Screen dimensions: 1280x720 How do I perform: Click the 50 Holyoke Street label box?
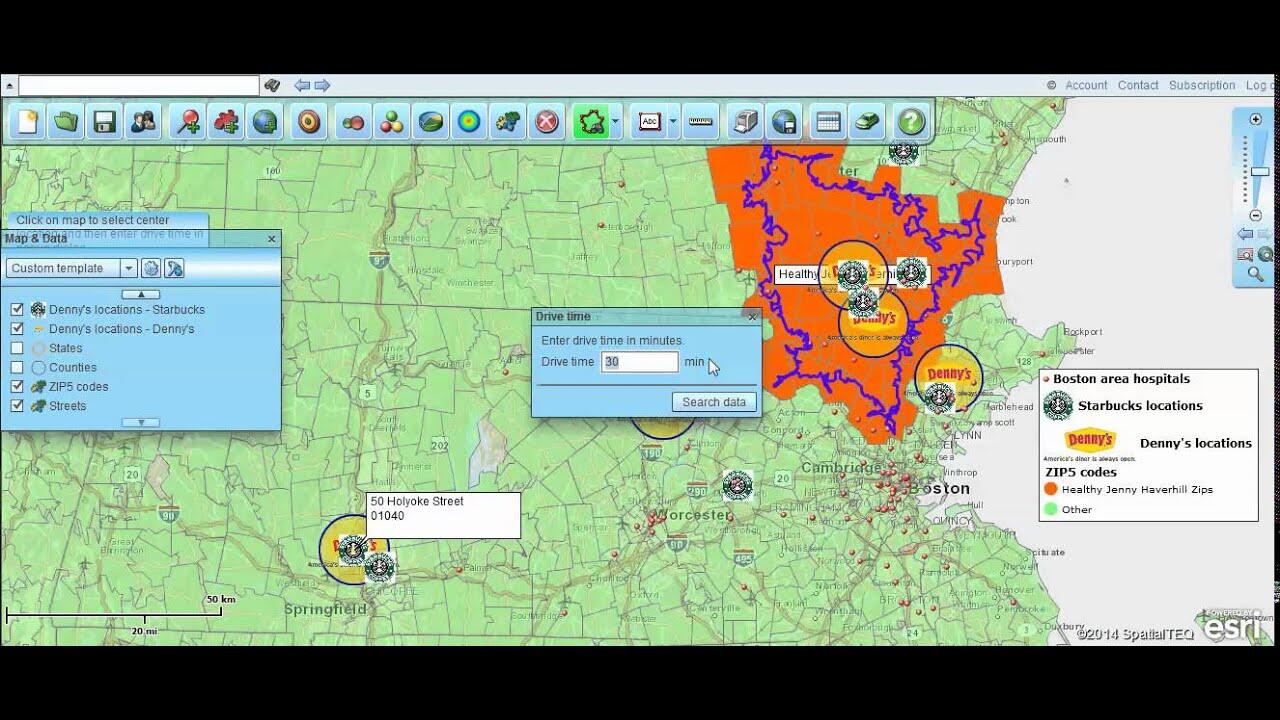pos(443,515)
